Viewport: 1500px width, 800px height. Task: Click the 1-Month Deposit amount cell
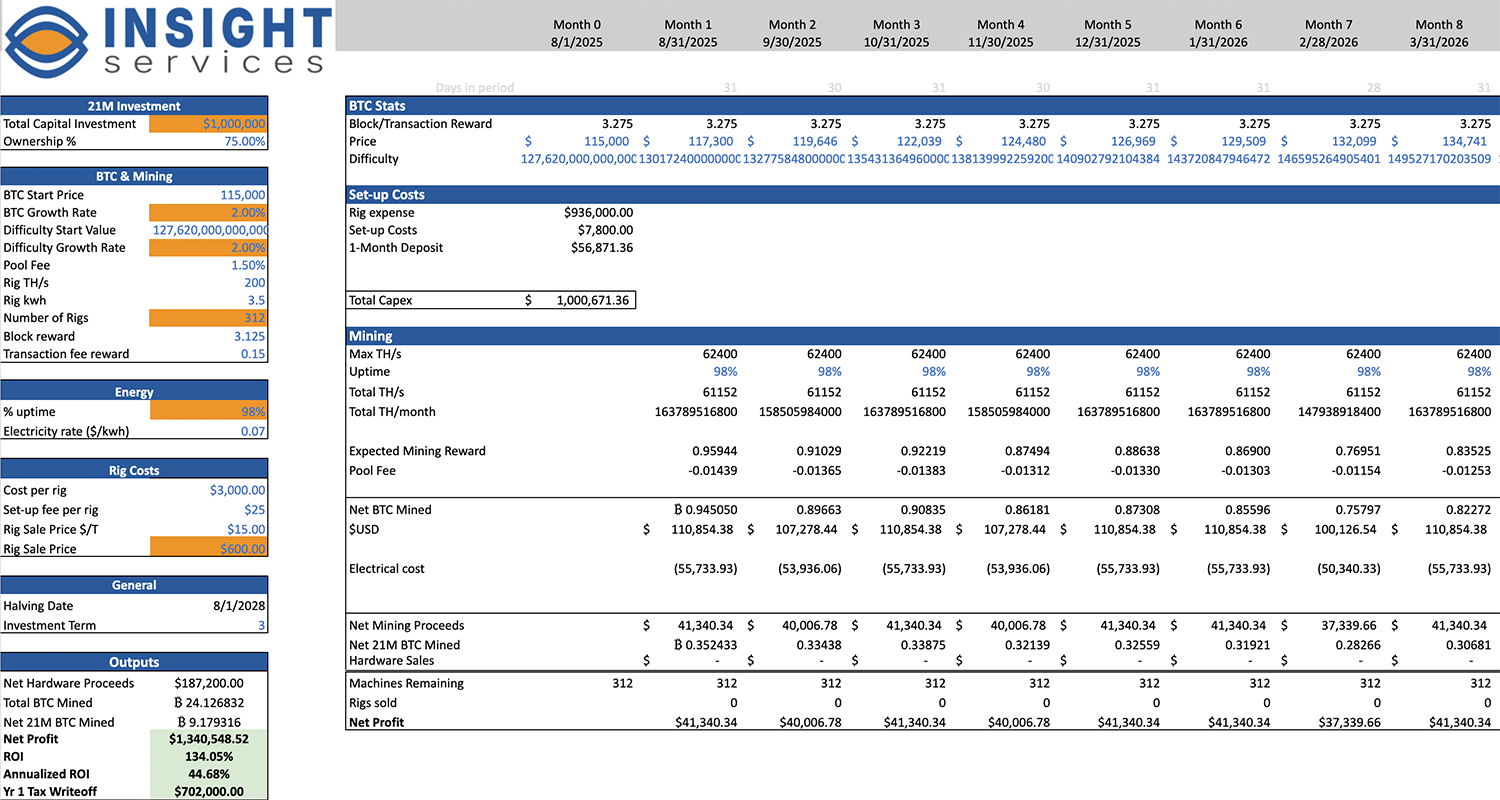(598, 248)
